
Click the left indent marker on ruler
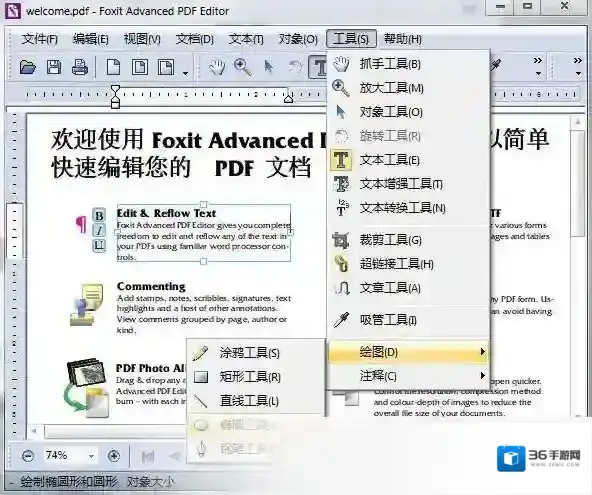click(x=116, y=97)
